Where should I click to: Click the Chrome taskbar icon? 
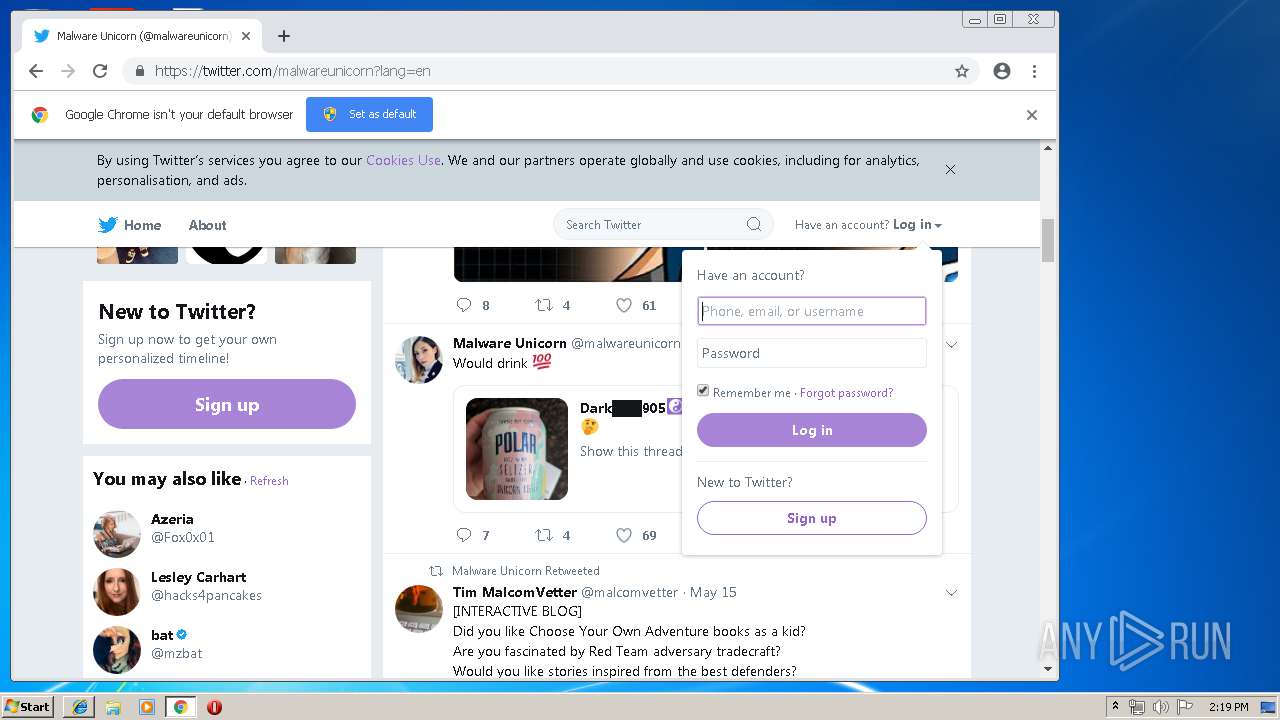[180, 707]
